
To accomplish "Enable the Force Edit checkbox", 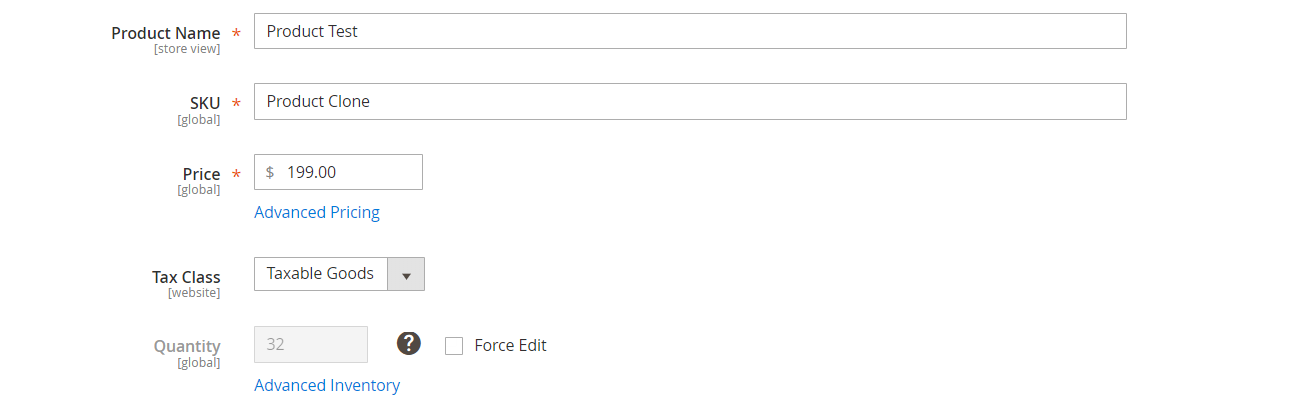I will point(454,346).
